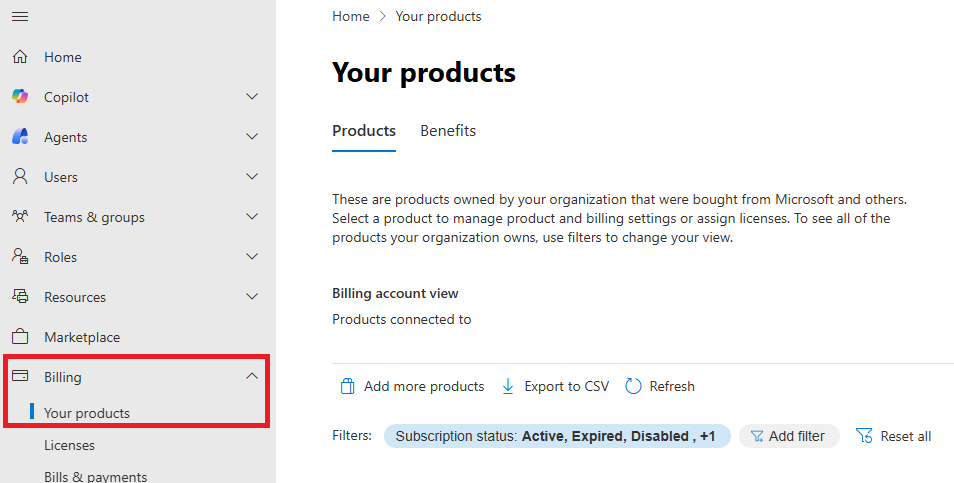The image size is (954, 483).
Task: Click the Refresh circular arrow icon
Action: click(x=633, y=386)
